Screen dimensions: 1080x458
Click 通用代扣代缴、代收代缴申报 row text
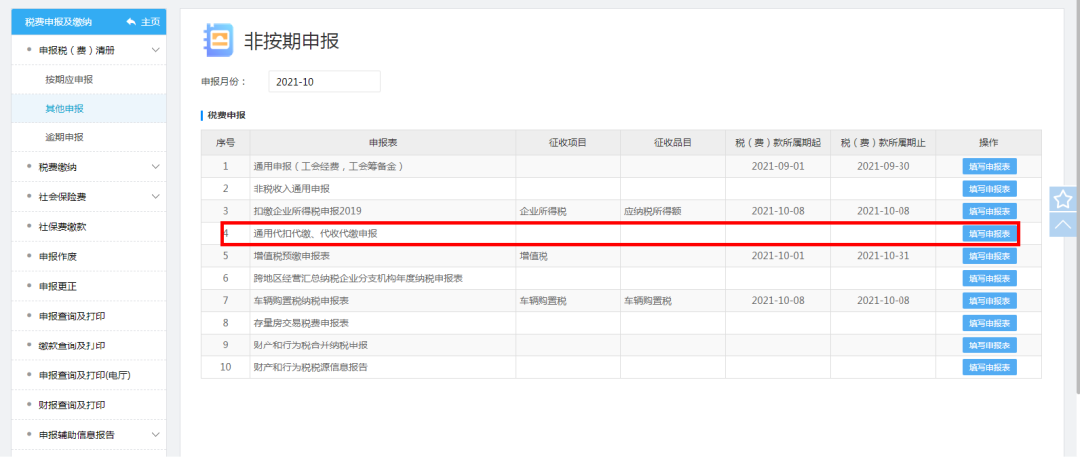tap(315, 233)
